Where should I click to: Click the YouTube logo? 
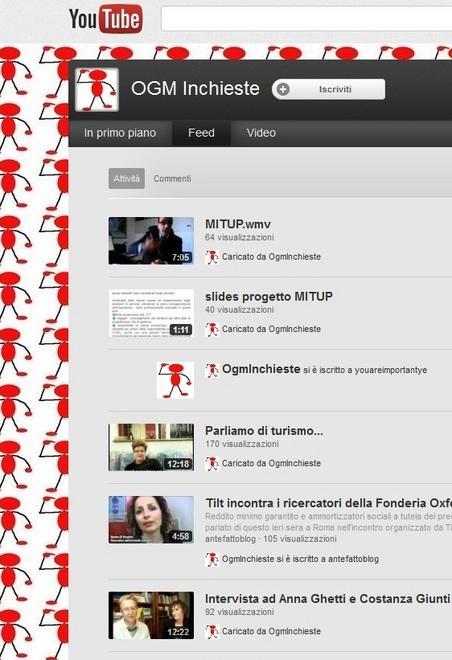tap(106, 19)
